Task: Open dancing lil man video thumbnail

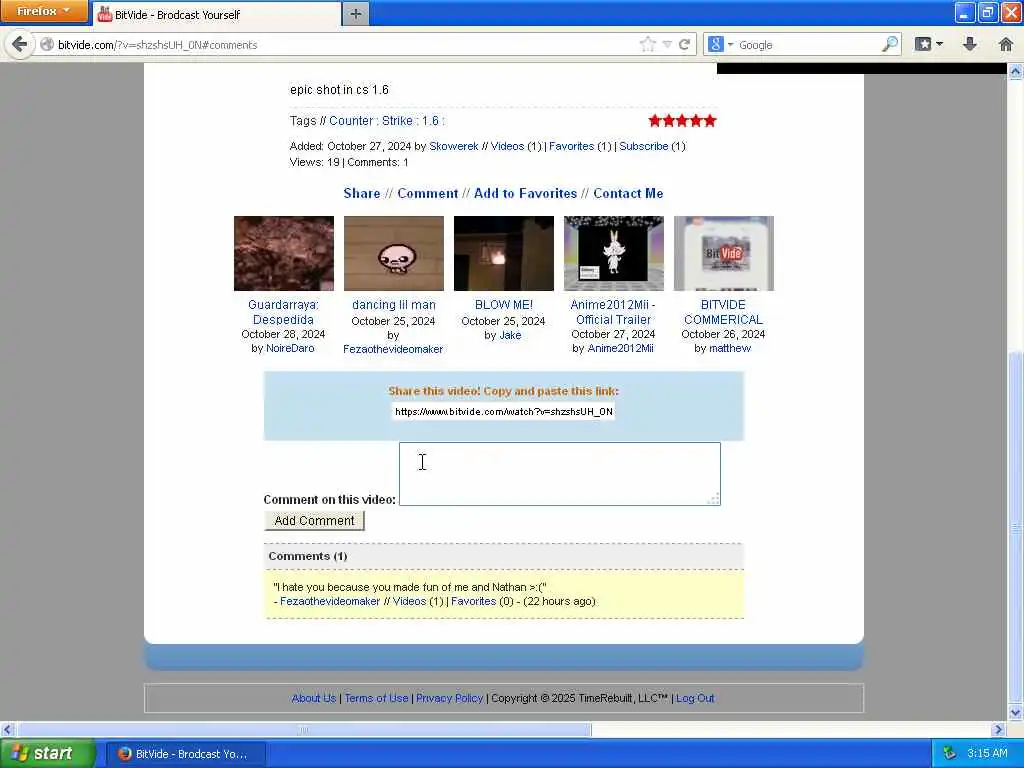Action: (x=394, y=253)
